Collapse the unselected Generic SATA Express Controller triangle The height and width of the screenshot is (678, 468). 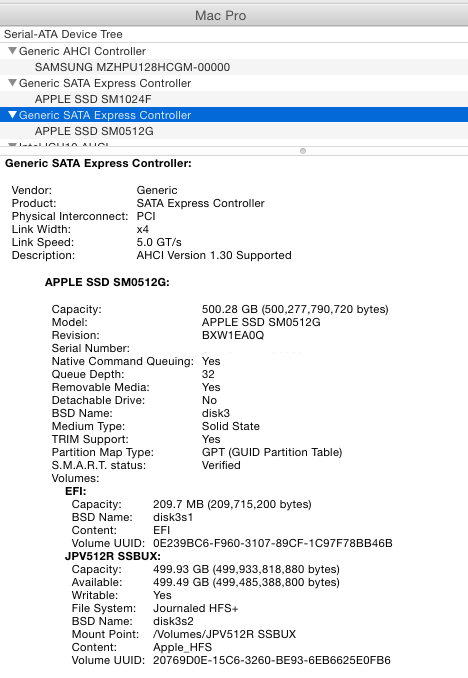pyautogui.click(x=13, y=83)
